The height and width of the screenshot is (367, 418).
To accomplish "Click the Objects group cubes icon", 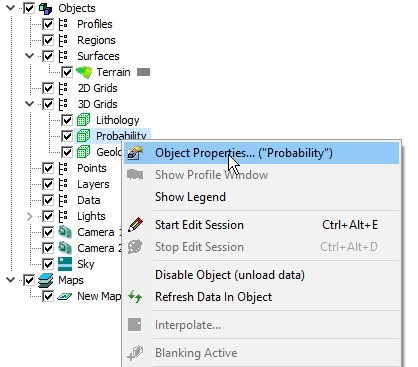I will (x=46, y=8).
